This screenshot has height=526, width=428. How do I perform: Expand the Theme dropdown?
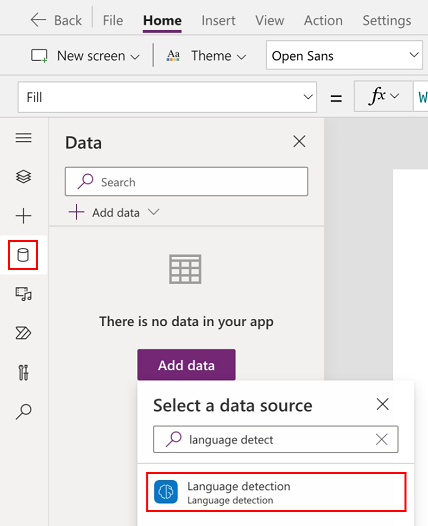pos(206,56)
